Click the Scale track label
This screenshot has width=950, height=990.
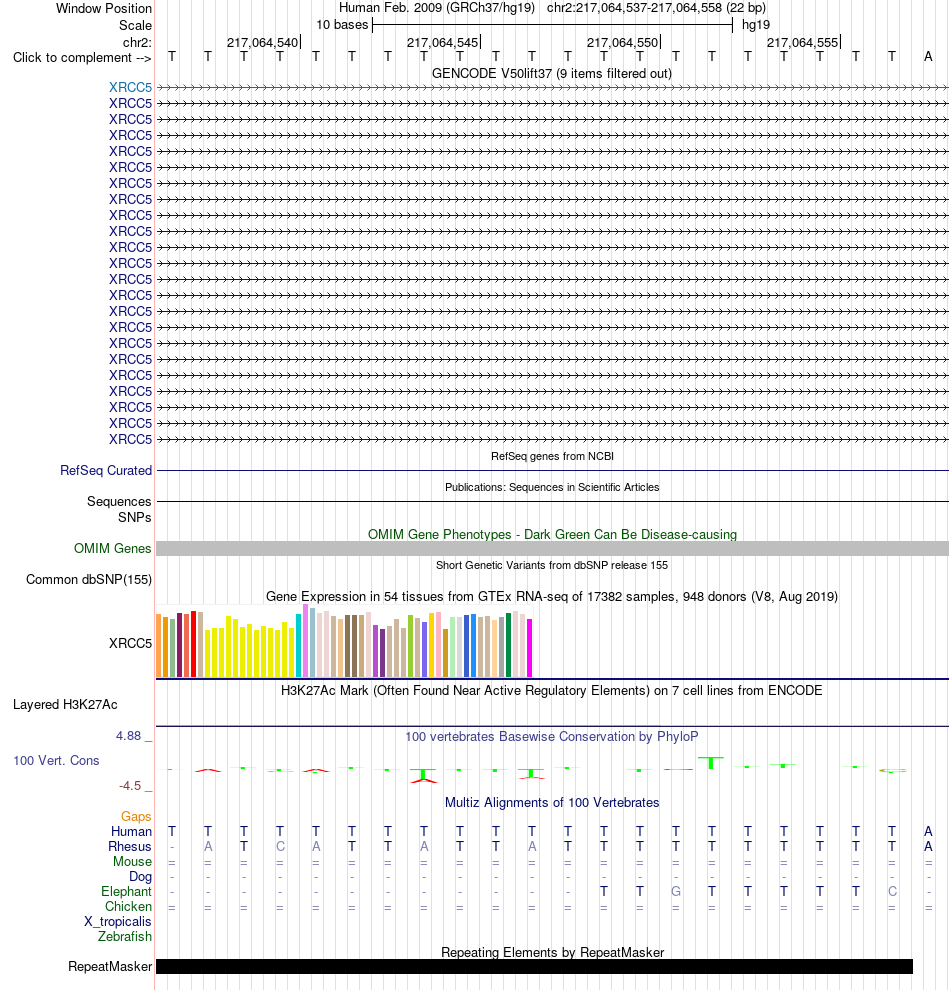[x=135, y=25]
